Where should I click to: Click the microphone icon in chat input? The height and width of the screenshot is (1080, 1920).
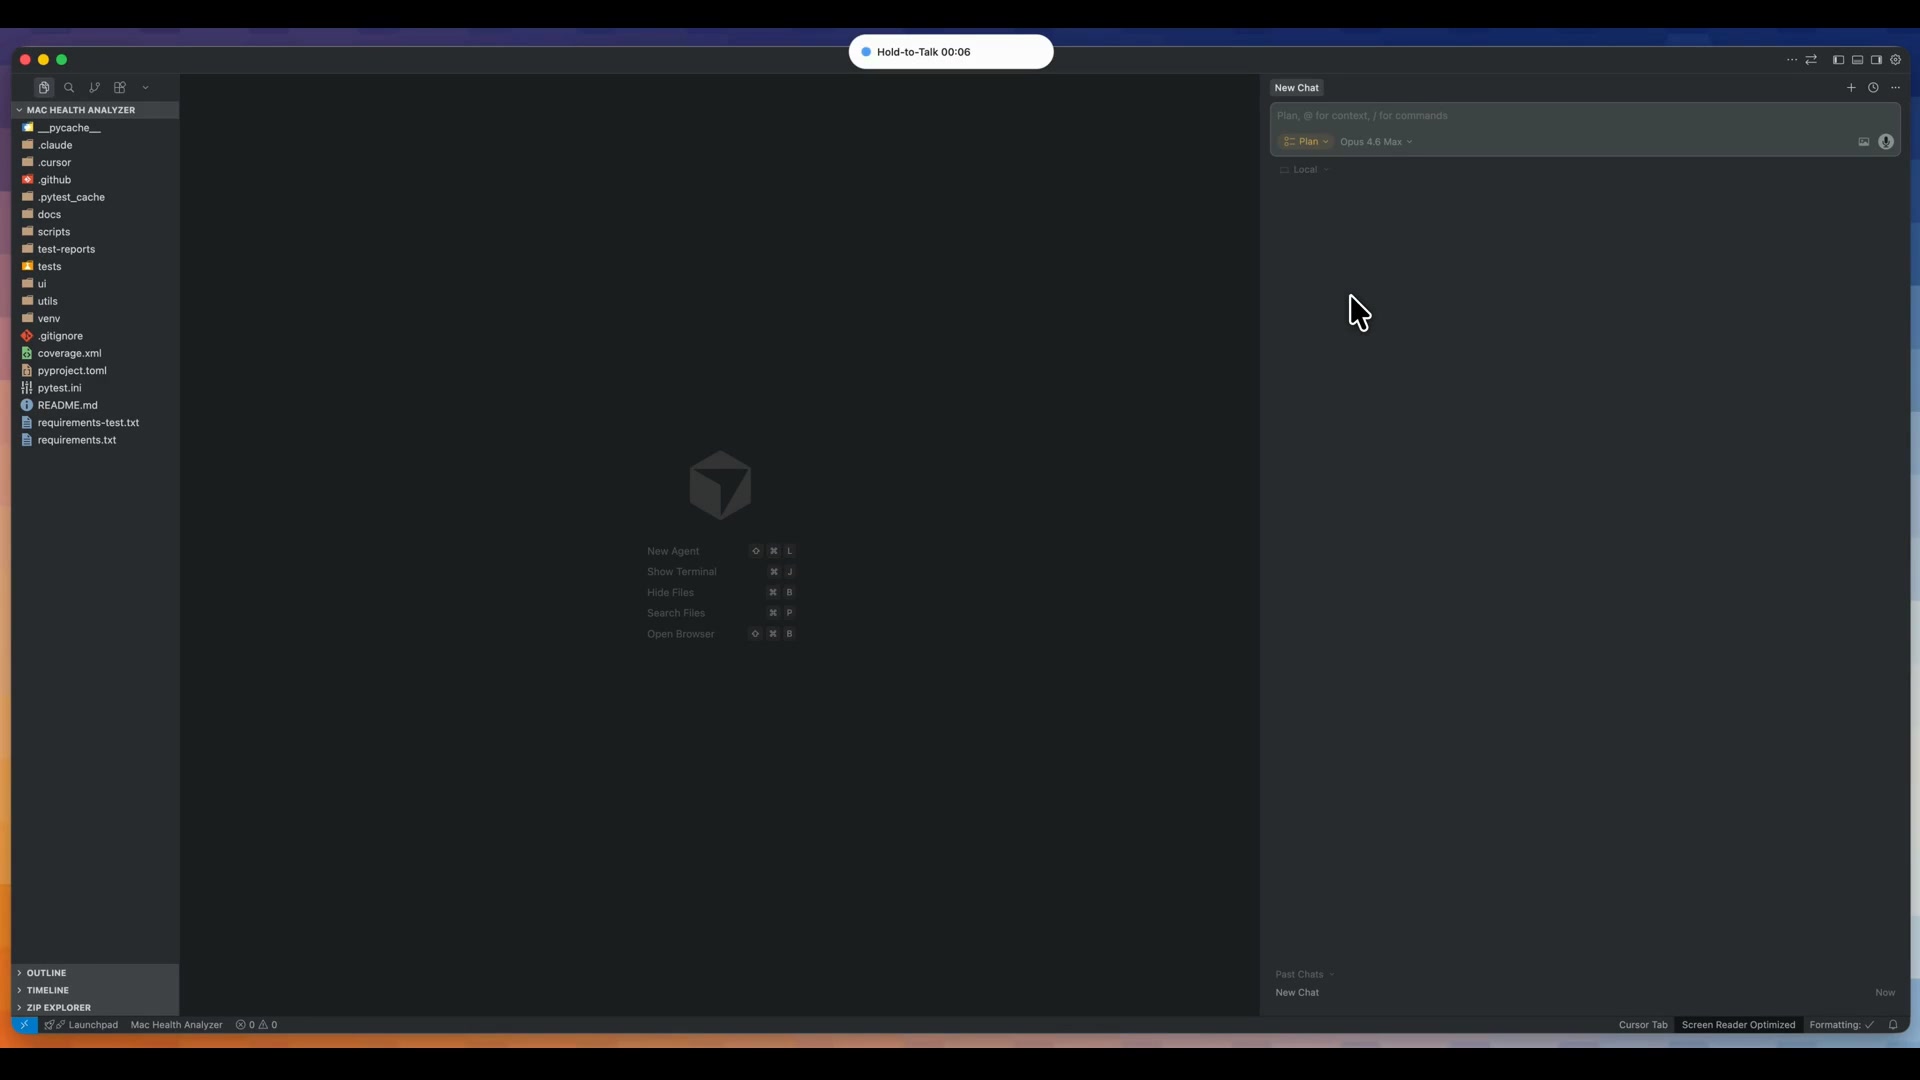[x=1886, y=142]
